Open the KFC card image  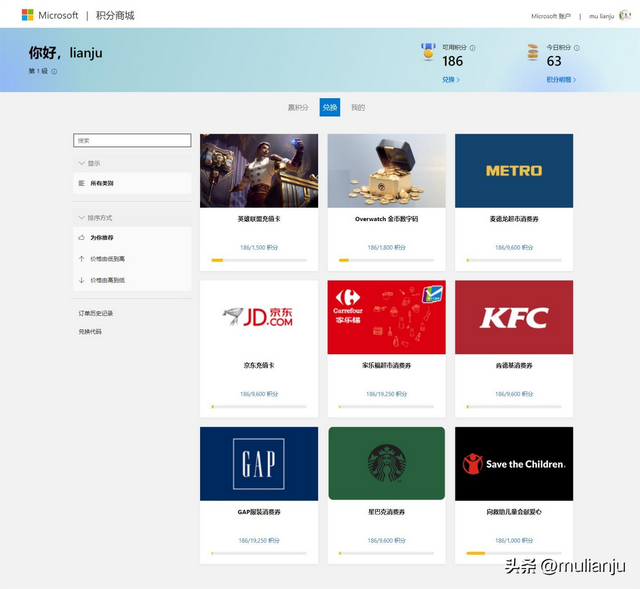[514, 317]
